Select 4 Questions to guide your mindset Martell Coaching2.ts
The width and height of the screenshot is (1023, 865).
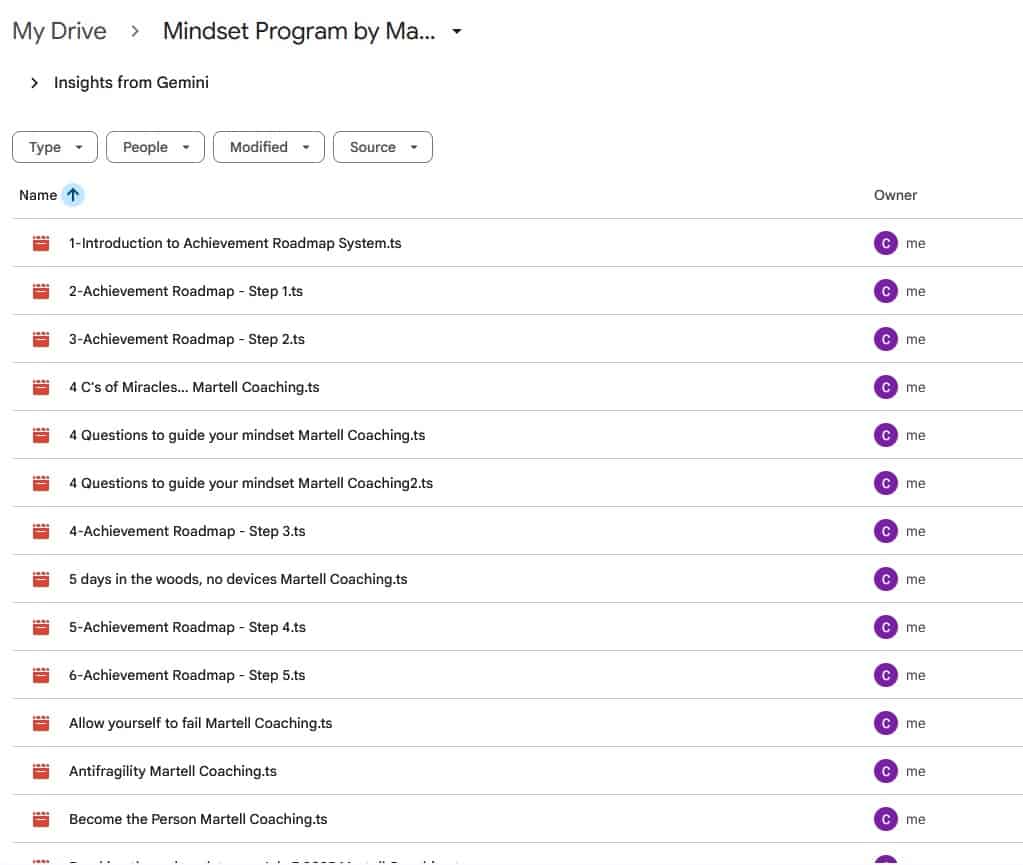click(250, 483)
